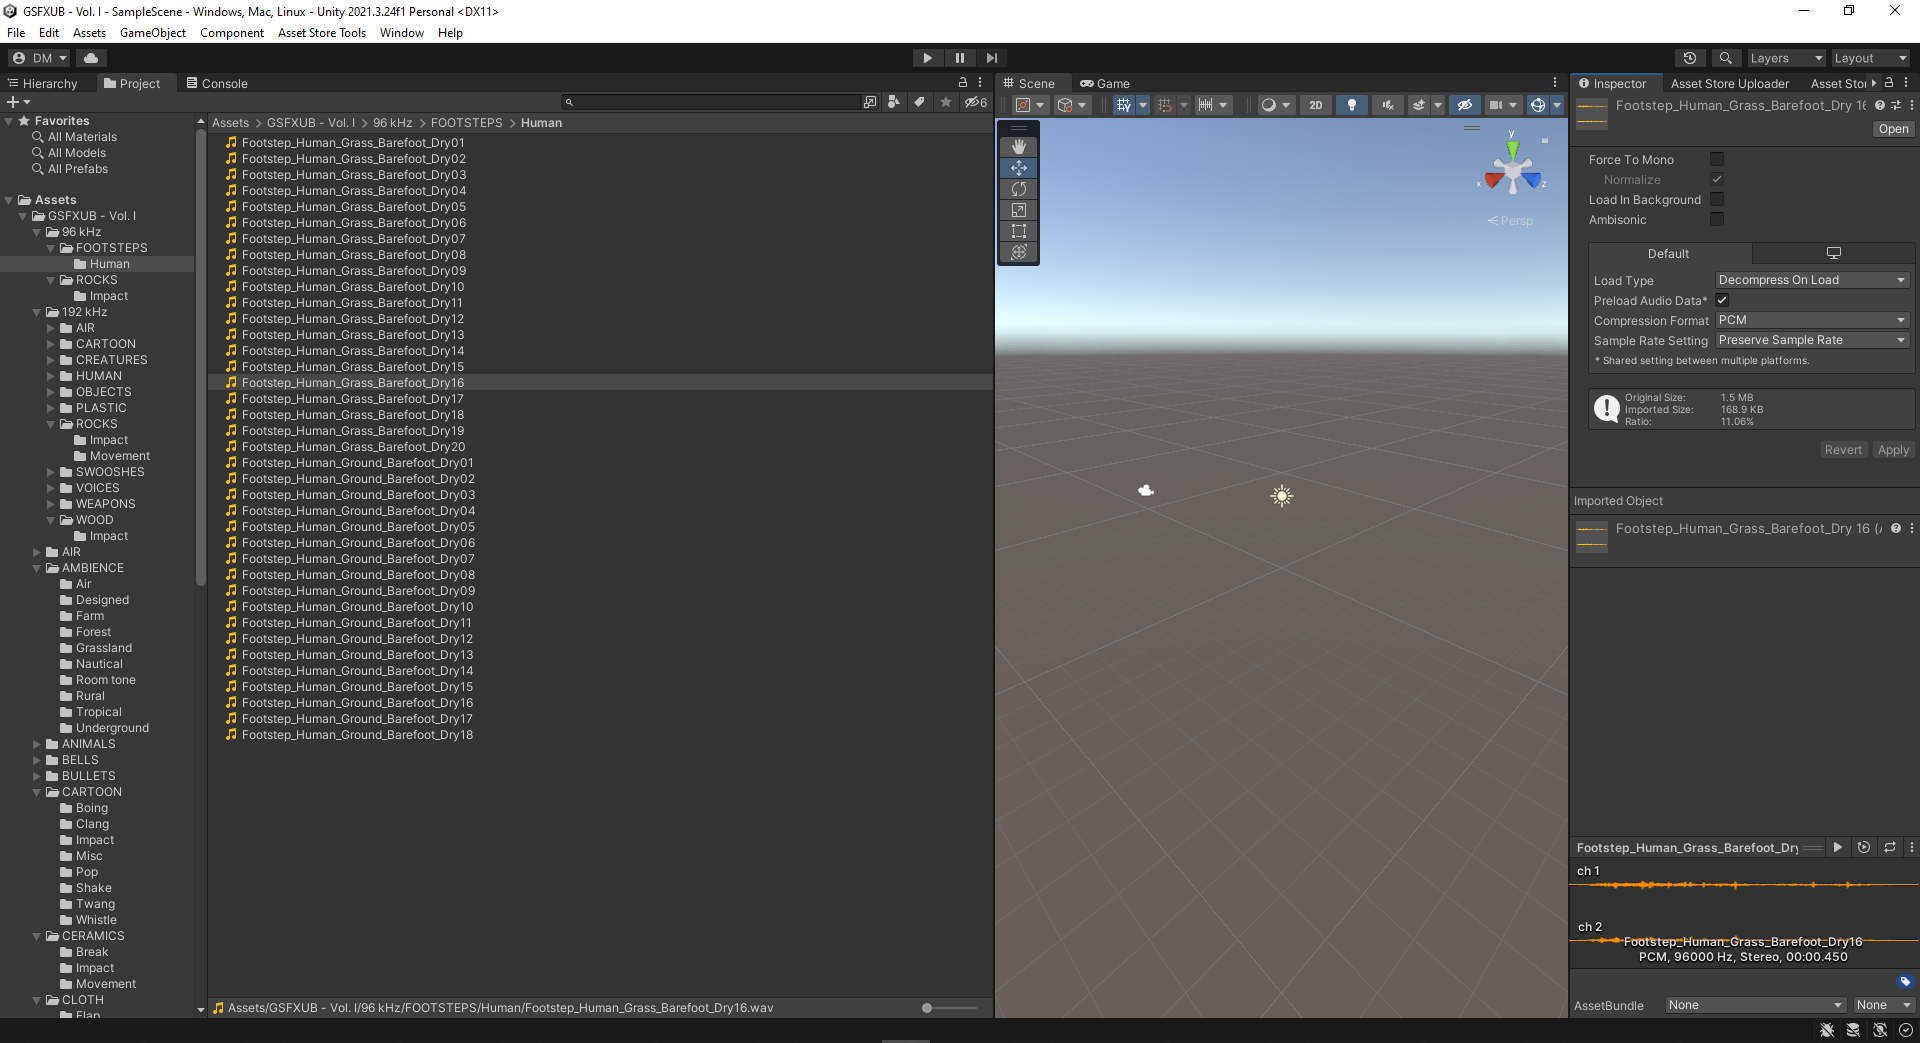This screenshot has width=1920, height=1043.
Task: Search by Label tag icon in Project
Action: pos(919,102)
